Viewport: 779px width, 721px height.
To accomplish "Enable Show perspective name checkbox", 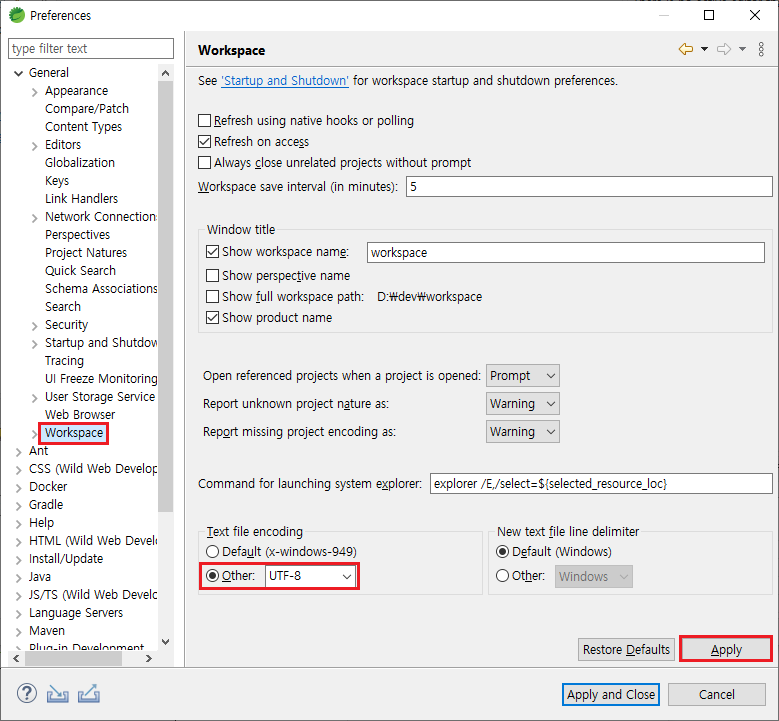I will tap(212, 275).
